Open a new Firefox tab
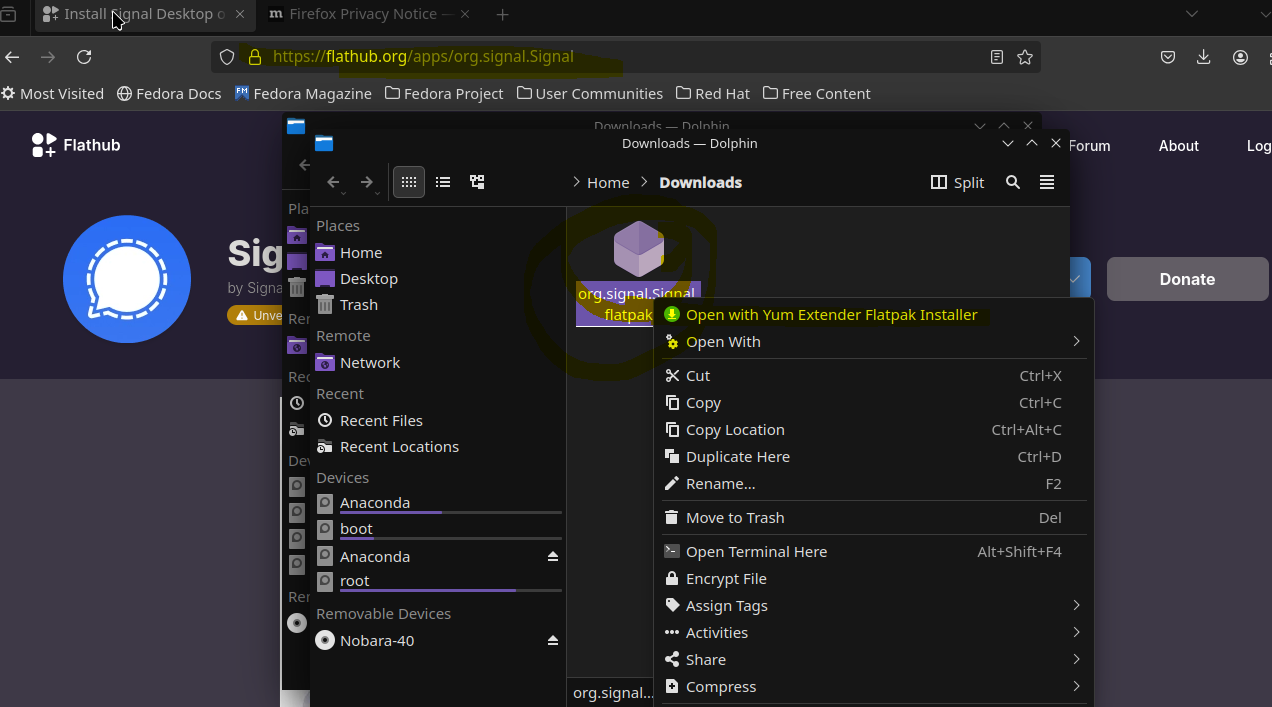 point(503,14)
